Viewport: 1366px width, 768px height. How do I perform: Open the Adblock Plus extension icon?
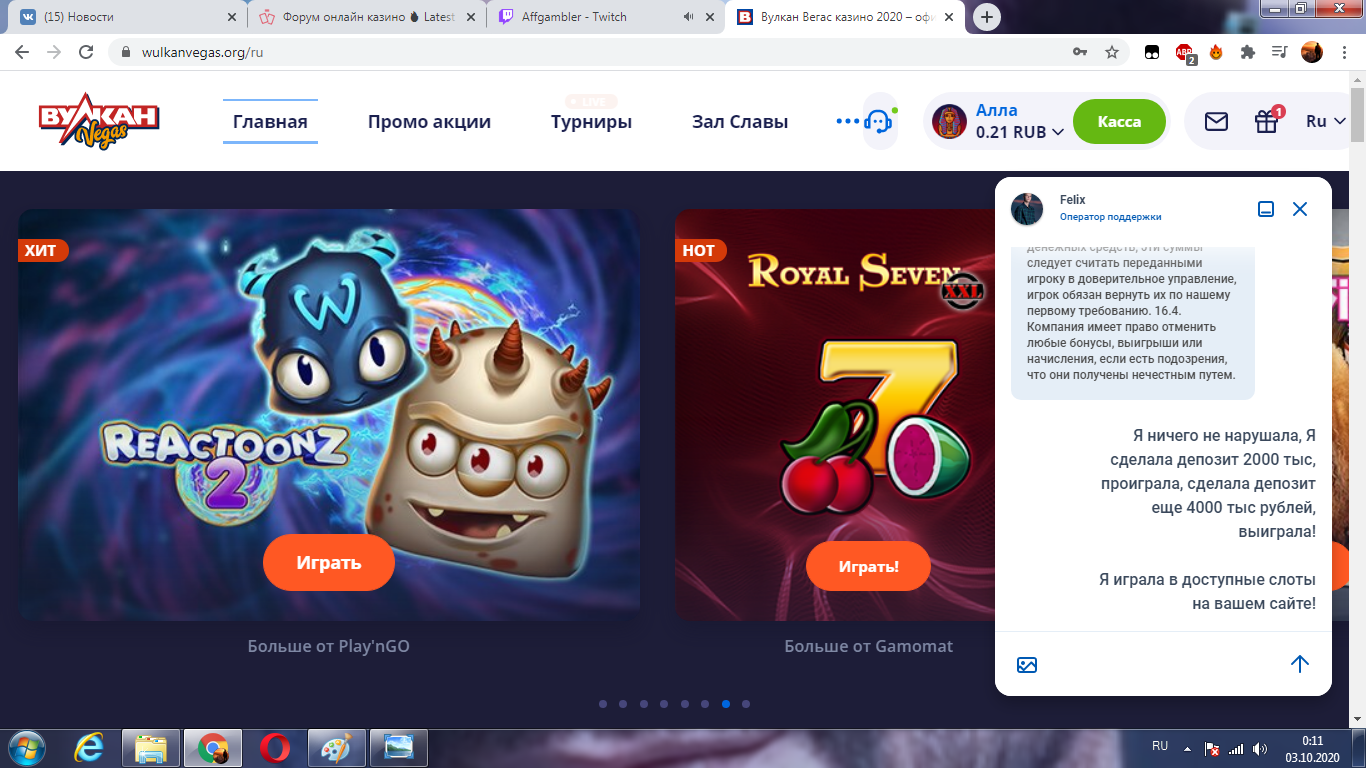(1185, 53)
